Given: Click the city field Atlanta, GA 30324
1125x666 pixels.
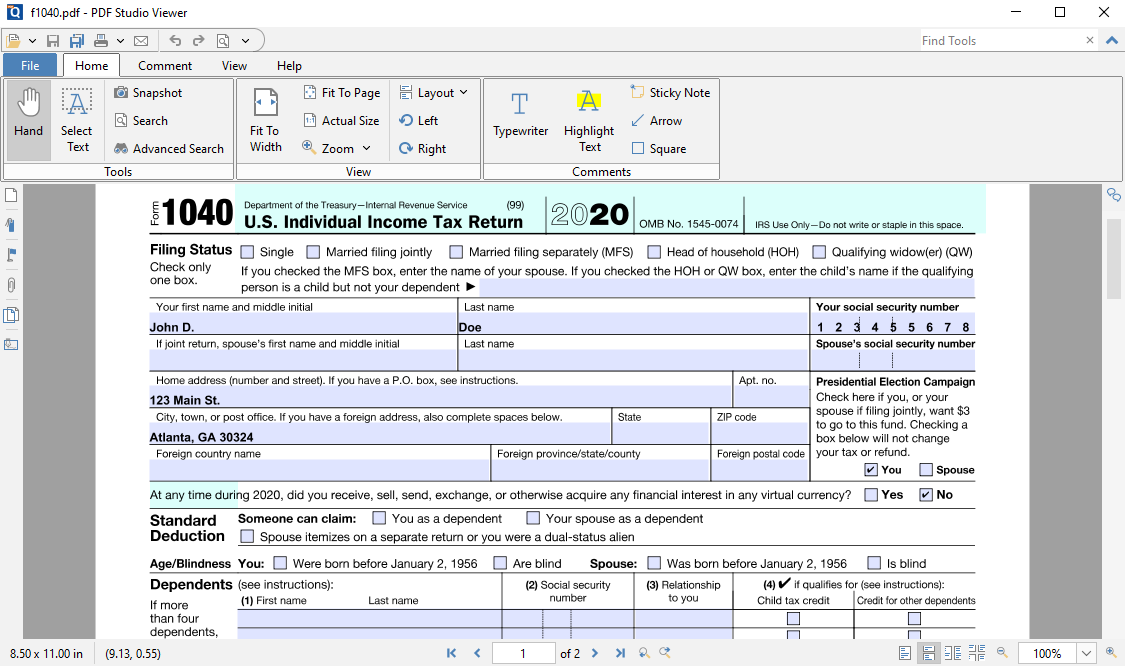Looking at the screenshot, I should tap(380, 433).
